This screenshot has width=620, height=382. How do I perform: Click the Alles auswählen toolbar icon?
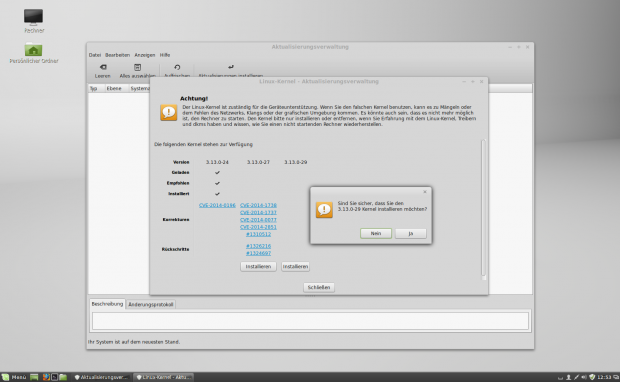tap(137, 67)
